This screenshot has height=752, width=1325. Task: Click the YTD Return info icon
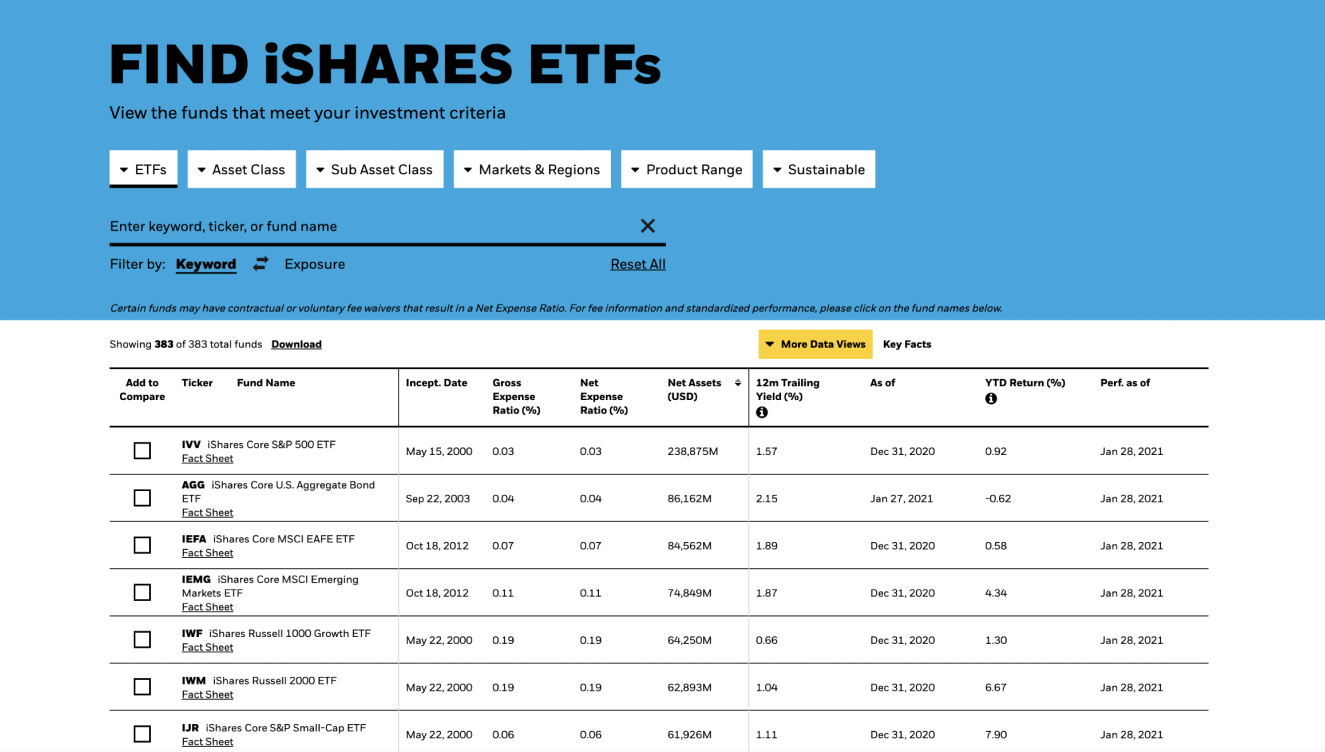(991, 399)
